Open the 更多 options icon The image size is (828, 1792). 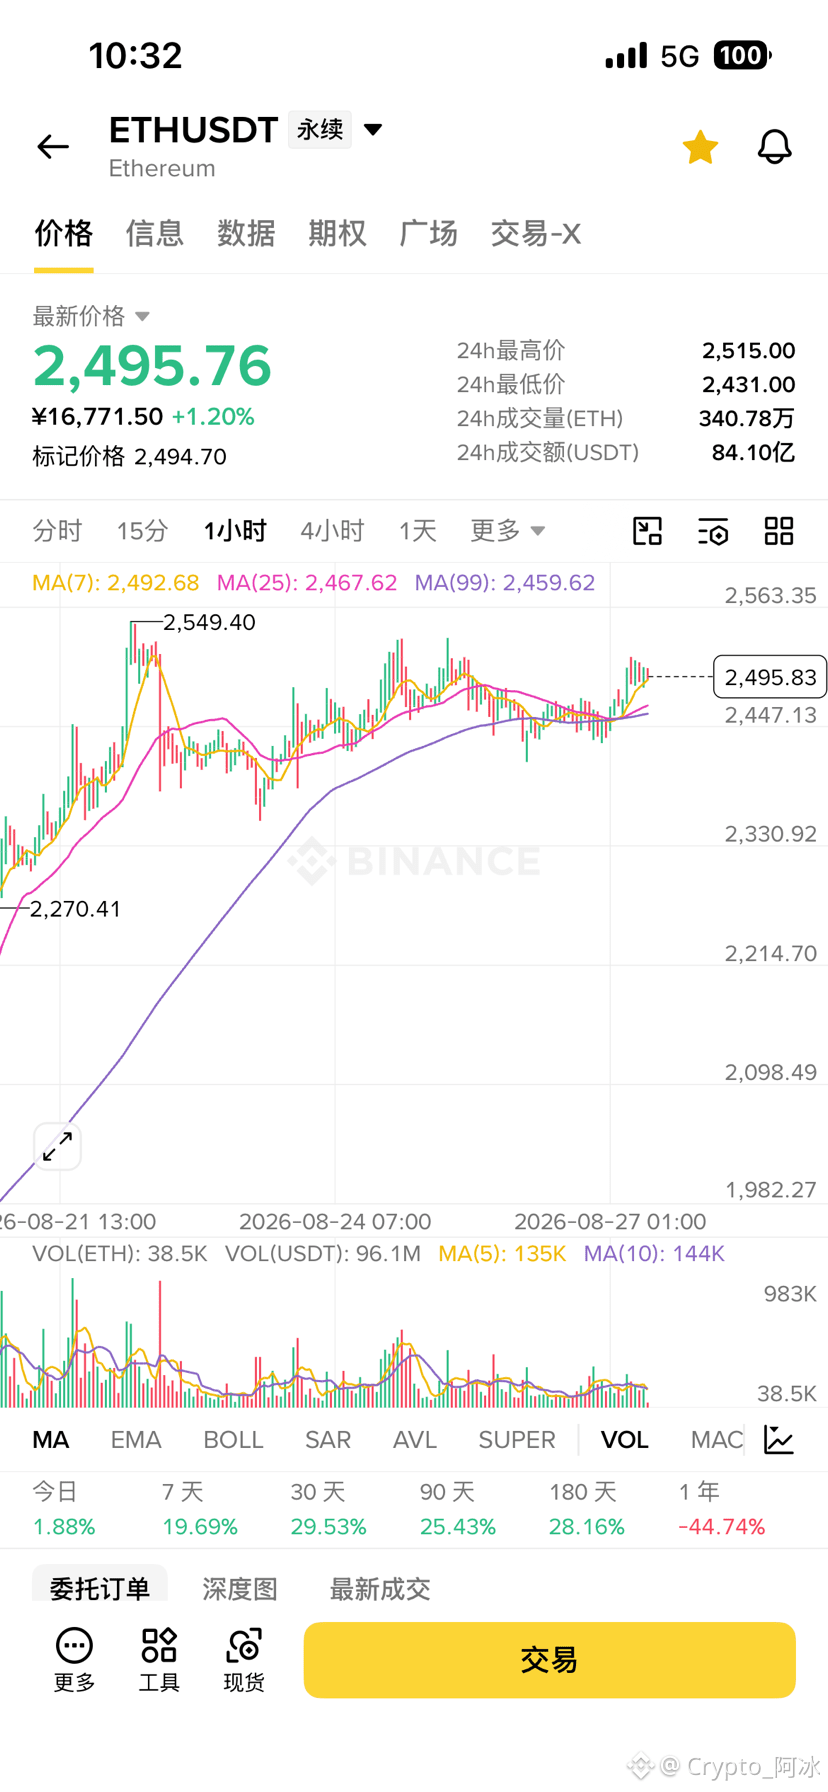click(x=74, y=1660)
